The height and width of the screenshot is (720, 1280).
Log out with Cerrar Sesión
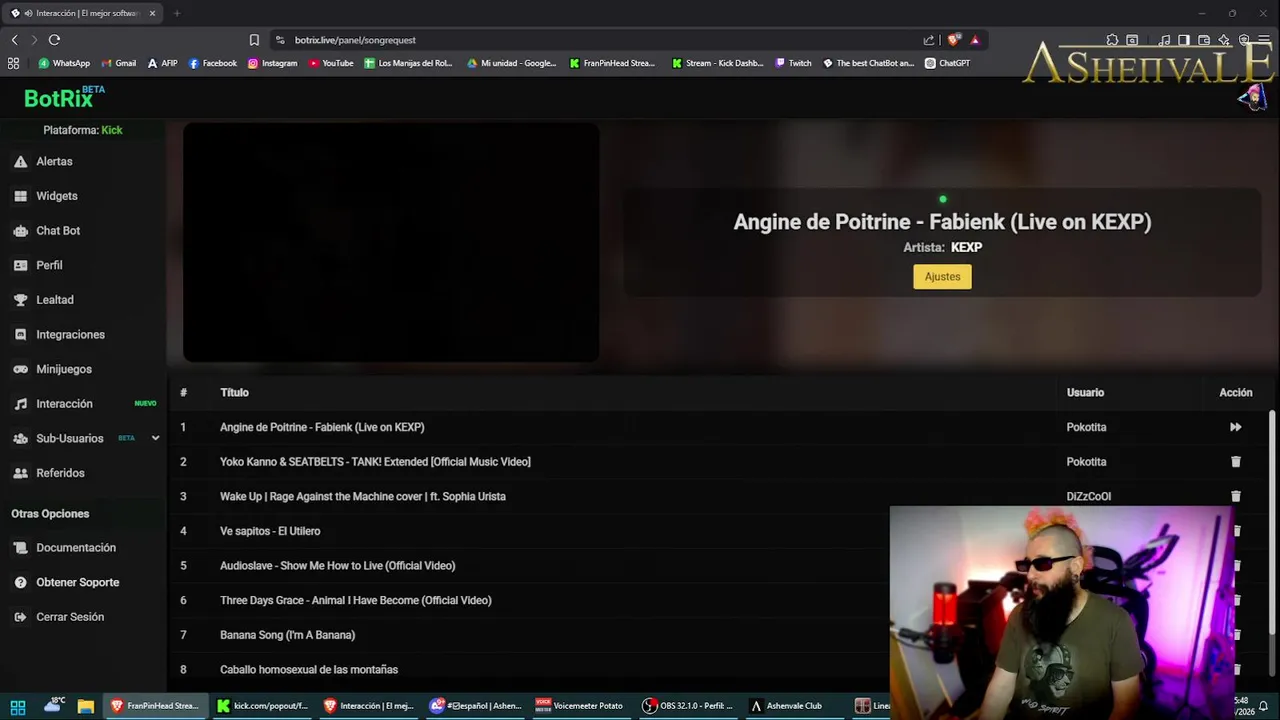point(70,617)
